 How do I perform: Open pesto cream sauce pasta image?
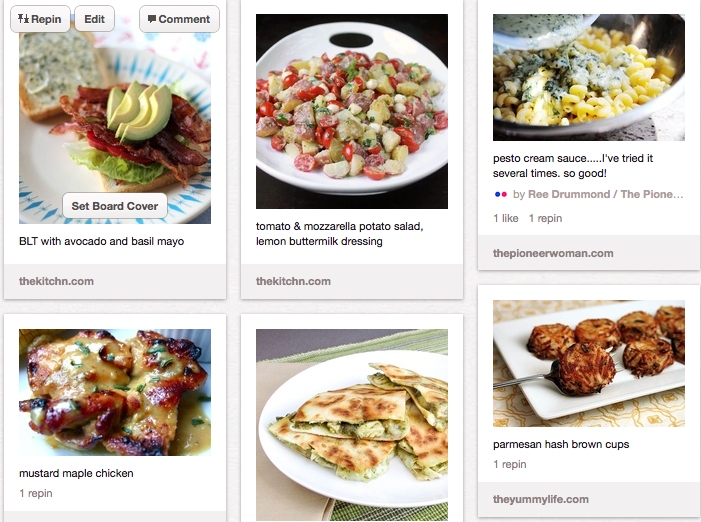point(589,77)
